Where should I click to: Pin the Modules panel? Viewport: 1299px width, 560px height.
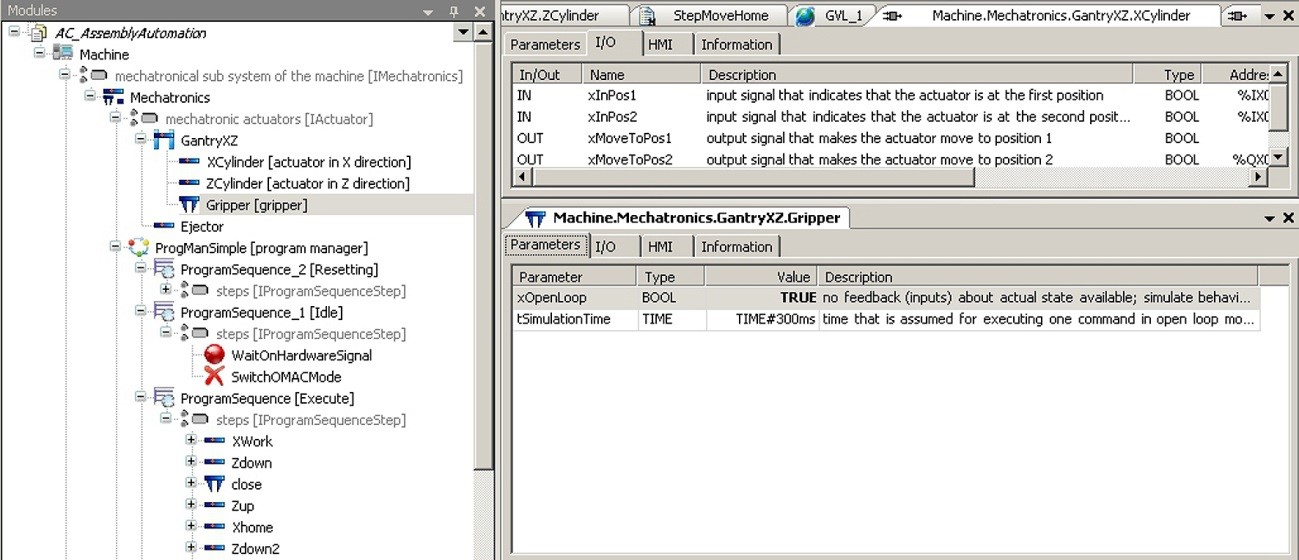pyautogui.click(x=453, y=11)
